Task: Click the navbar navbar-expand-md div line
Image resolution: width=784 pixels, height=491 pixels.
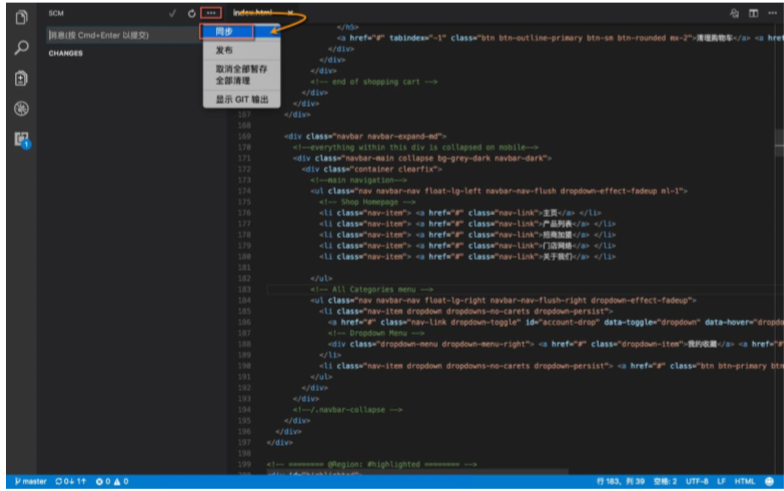Action: [x=365, y=136]
